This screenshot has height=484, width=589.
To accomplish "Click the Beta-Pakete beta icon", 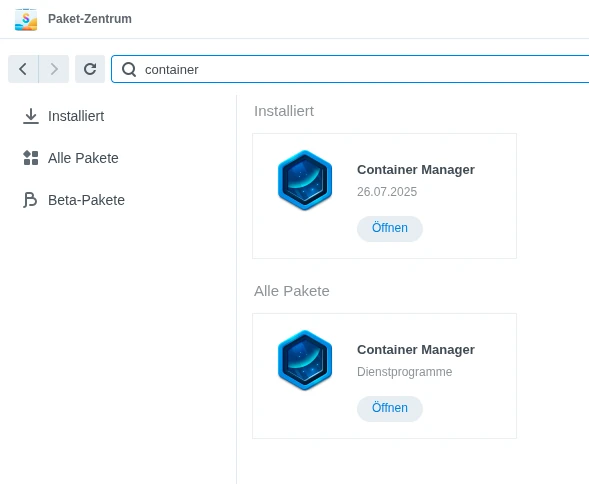I will [x=30, y=200].
